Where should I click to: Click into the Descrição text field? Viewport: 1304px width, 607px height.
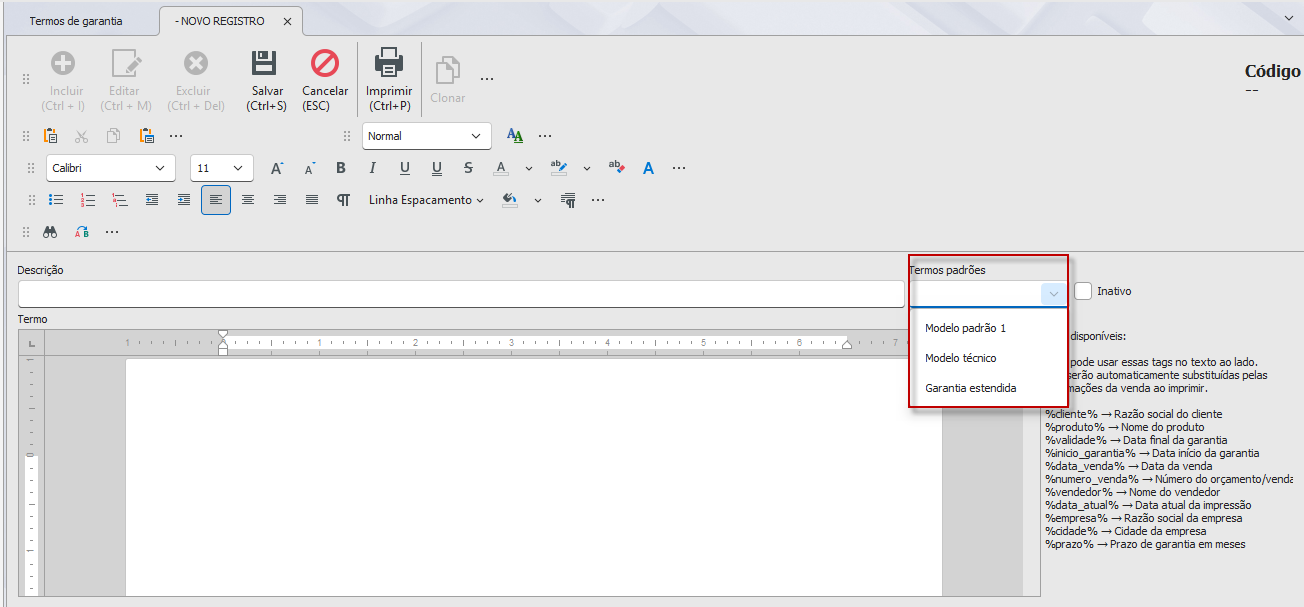point(461,294)
